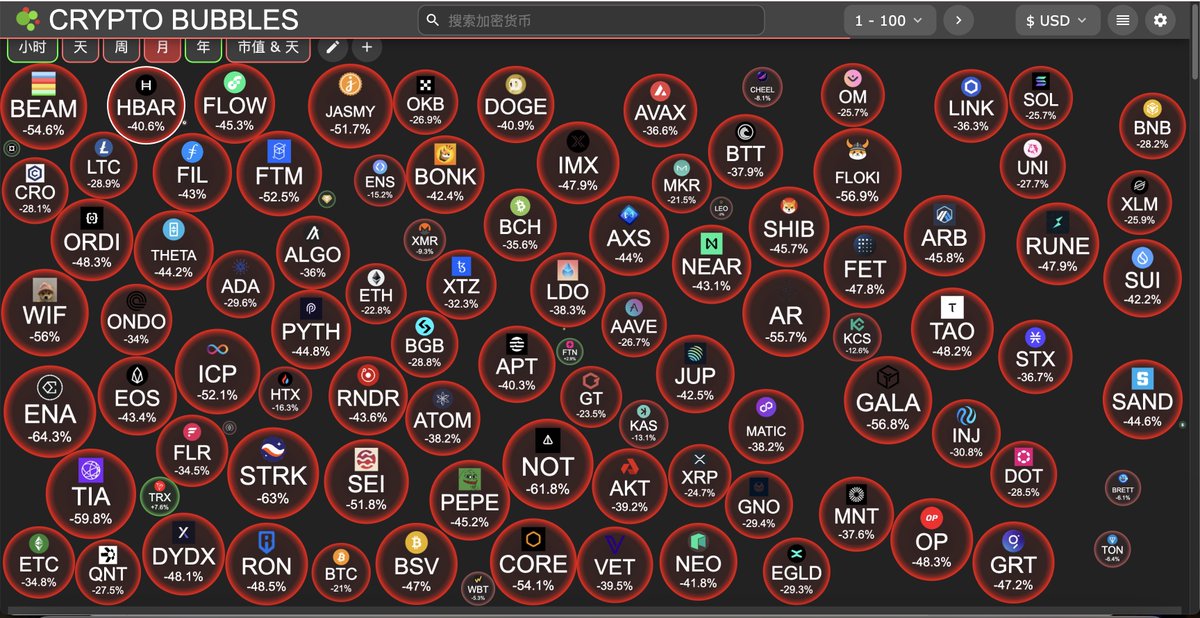1200x618 pixels.
Task: Add new chart with plus icon
Action: click(367, 47)
